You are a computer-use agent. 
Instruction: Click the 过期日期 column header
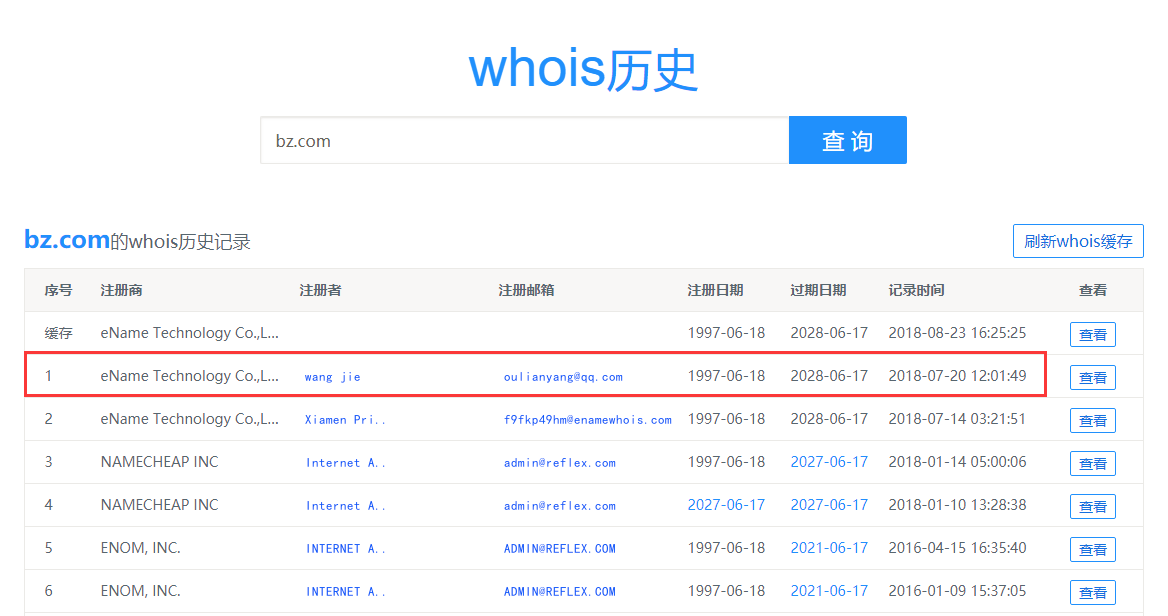click(818, 290)
